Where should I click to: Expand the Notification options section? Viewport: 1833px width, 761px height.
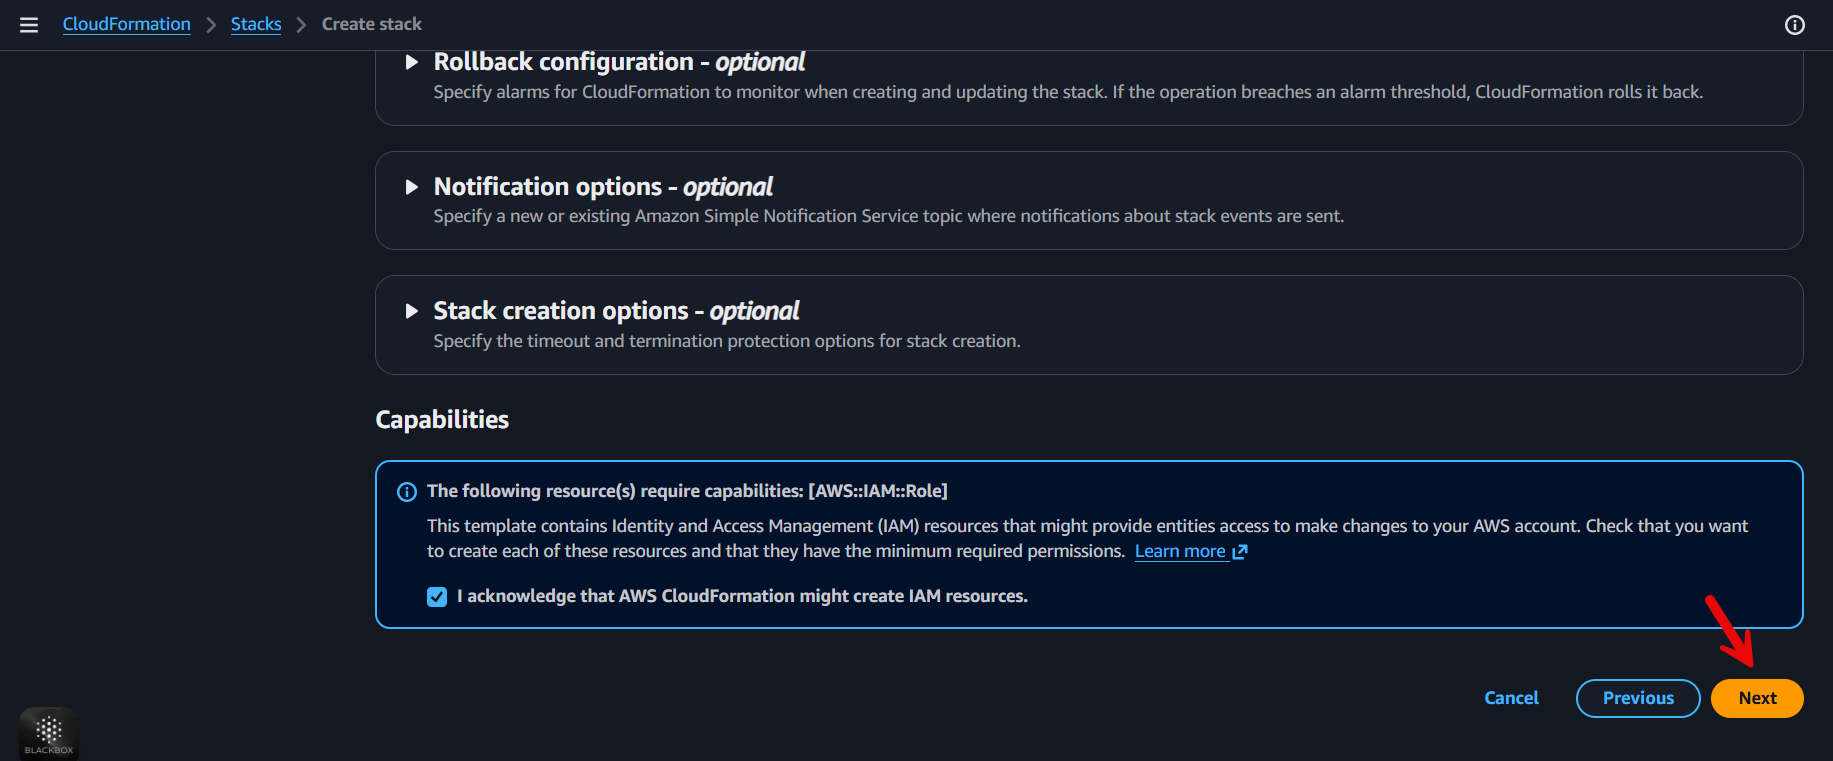(x=411, y=187)
